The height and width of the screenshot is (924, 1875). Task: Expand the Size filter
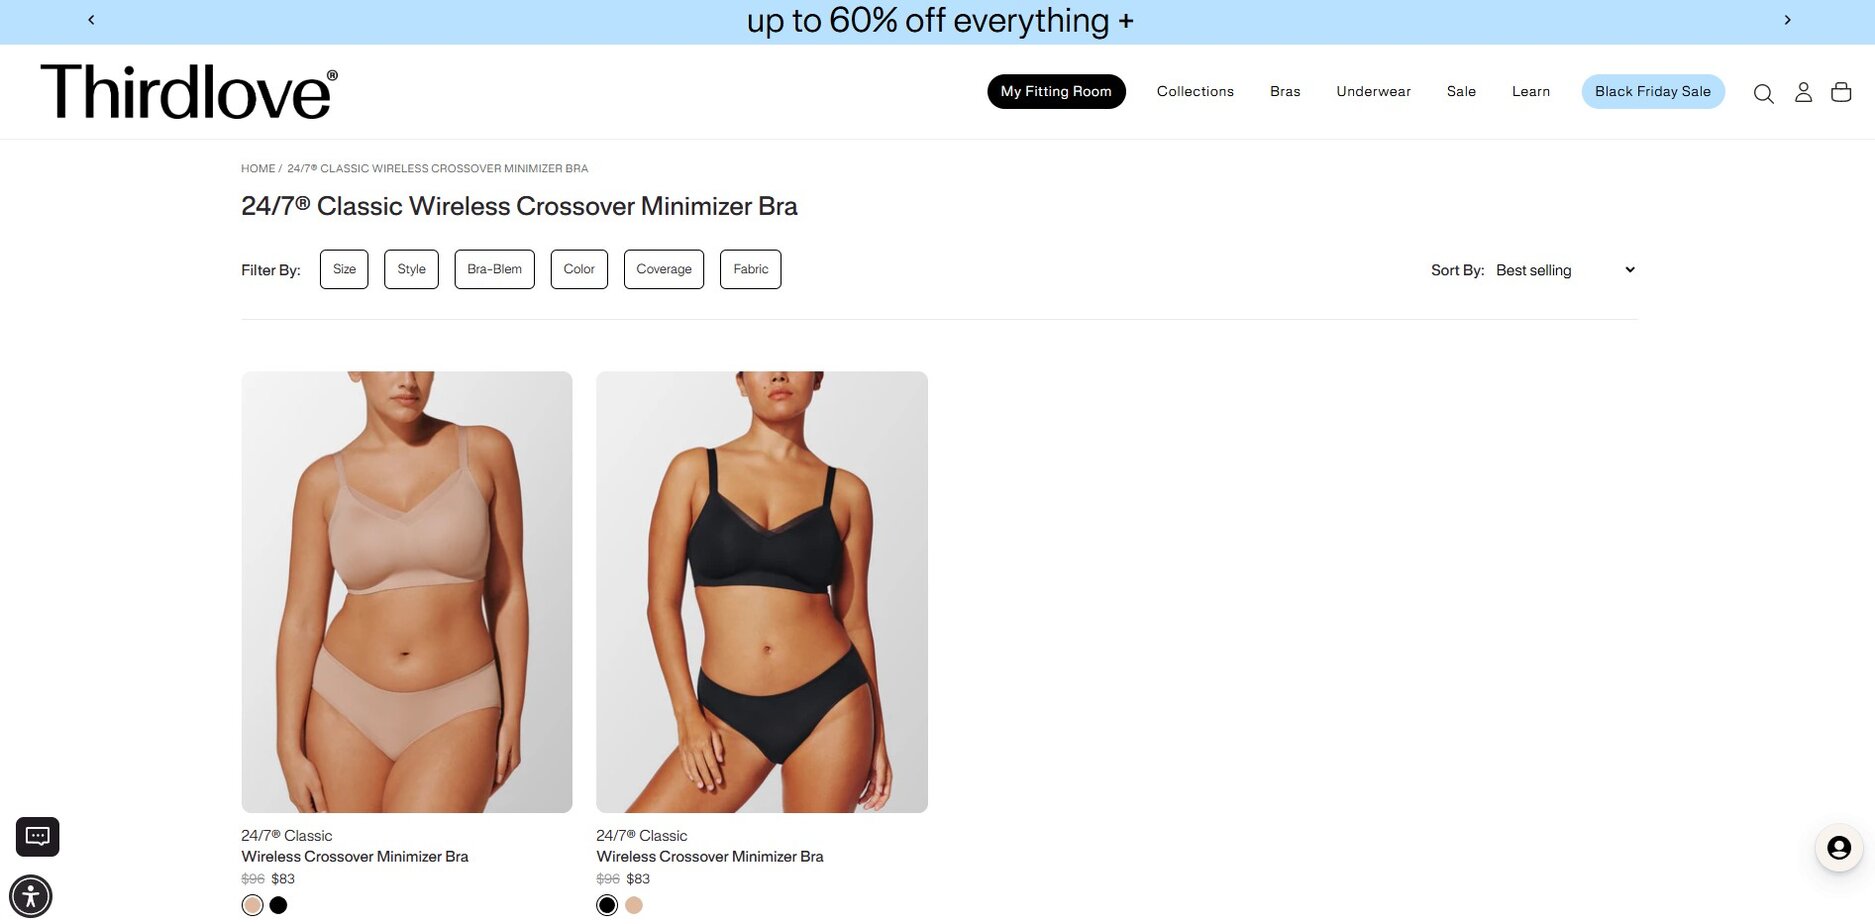(344, 269)
